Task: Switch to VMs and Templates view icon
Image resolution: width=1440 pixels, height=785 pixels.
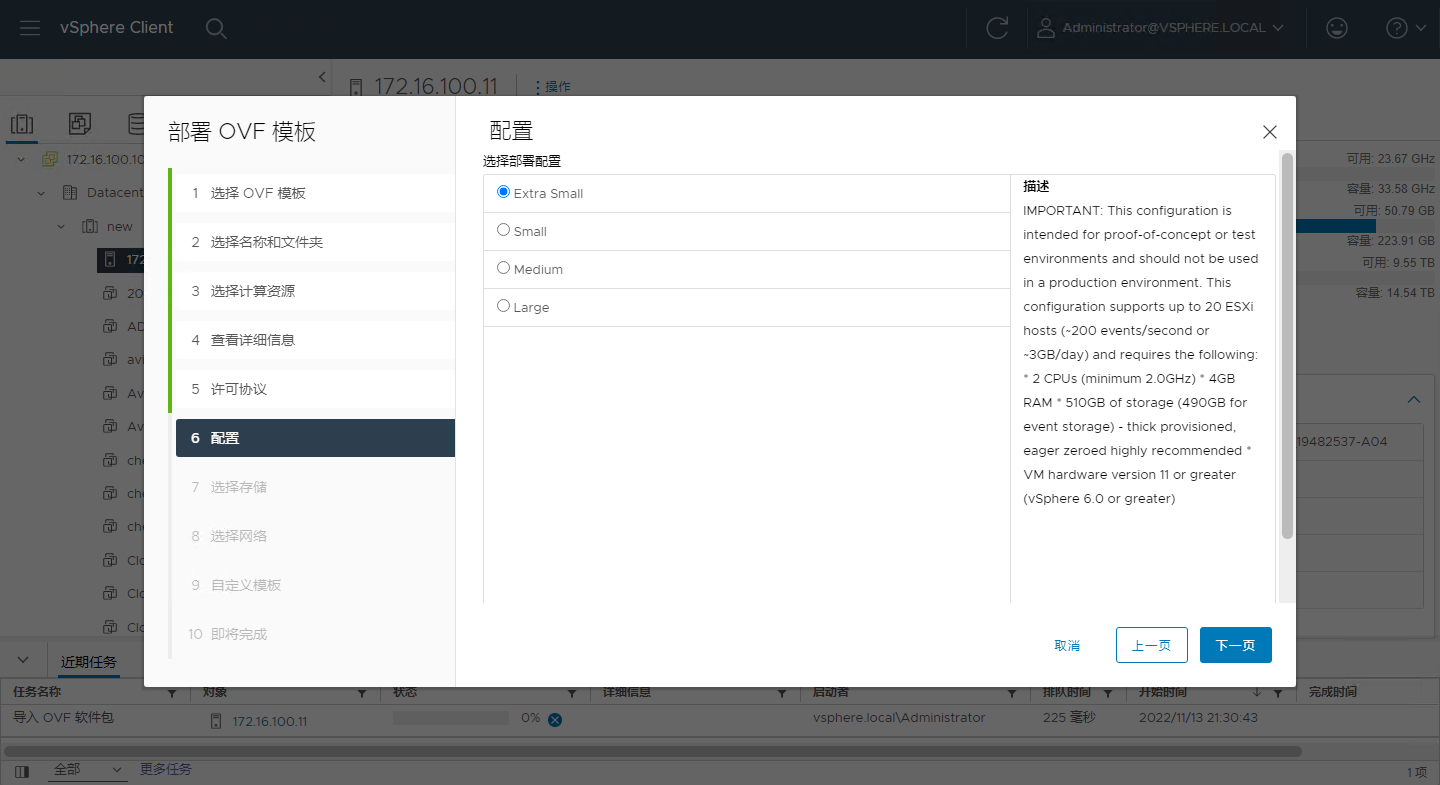Action: point(80,124)
